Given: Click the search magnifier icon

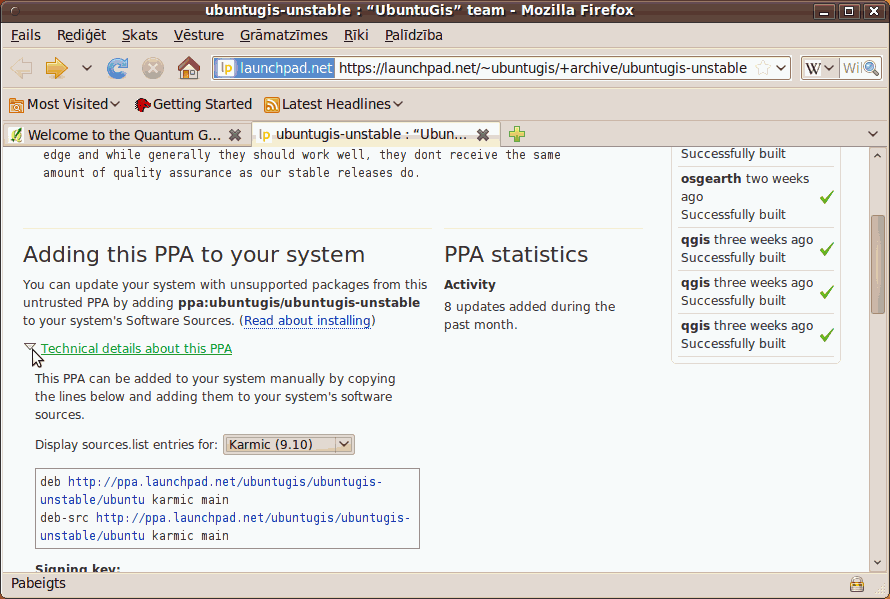Looking at the screenshot, I should pos(871,69).
